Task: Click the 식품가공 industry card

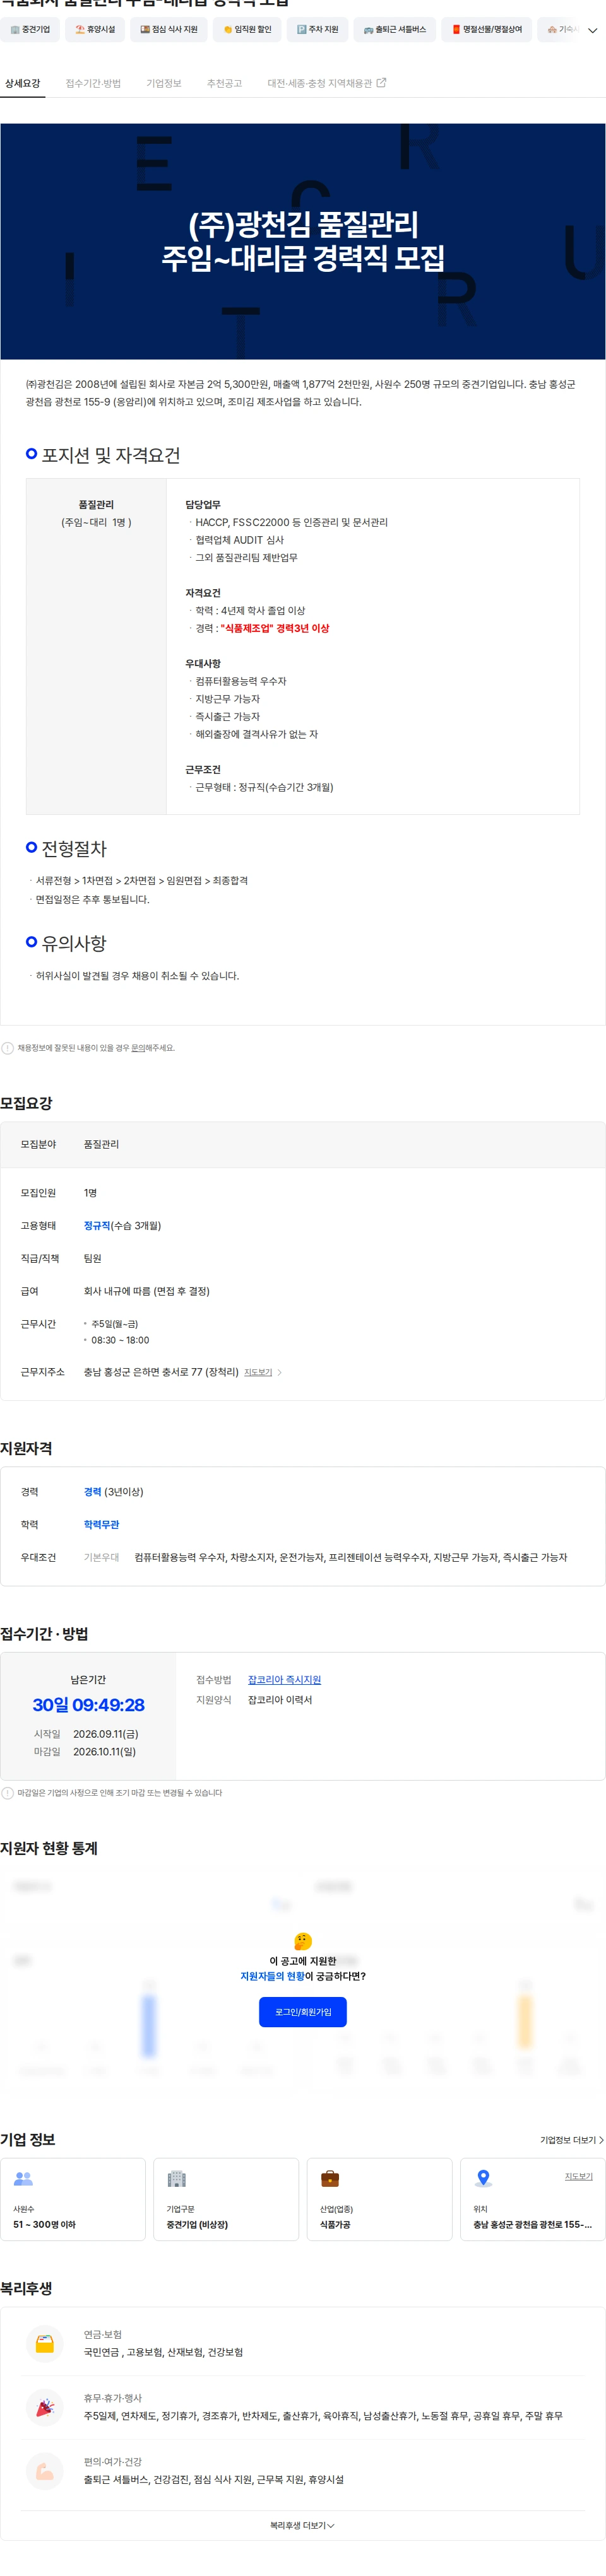Action: [x=379, y=2199]
